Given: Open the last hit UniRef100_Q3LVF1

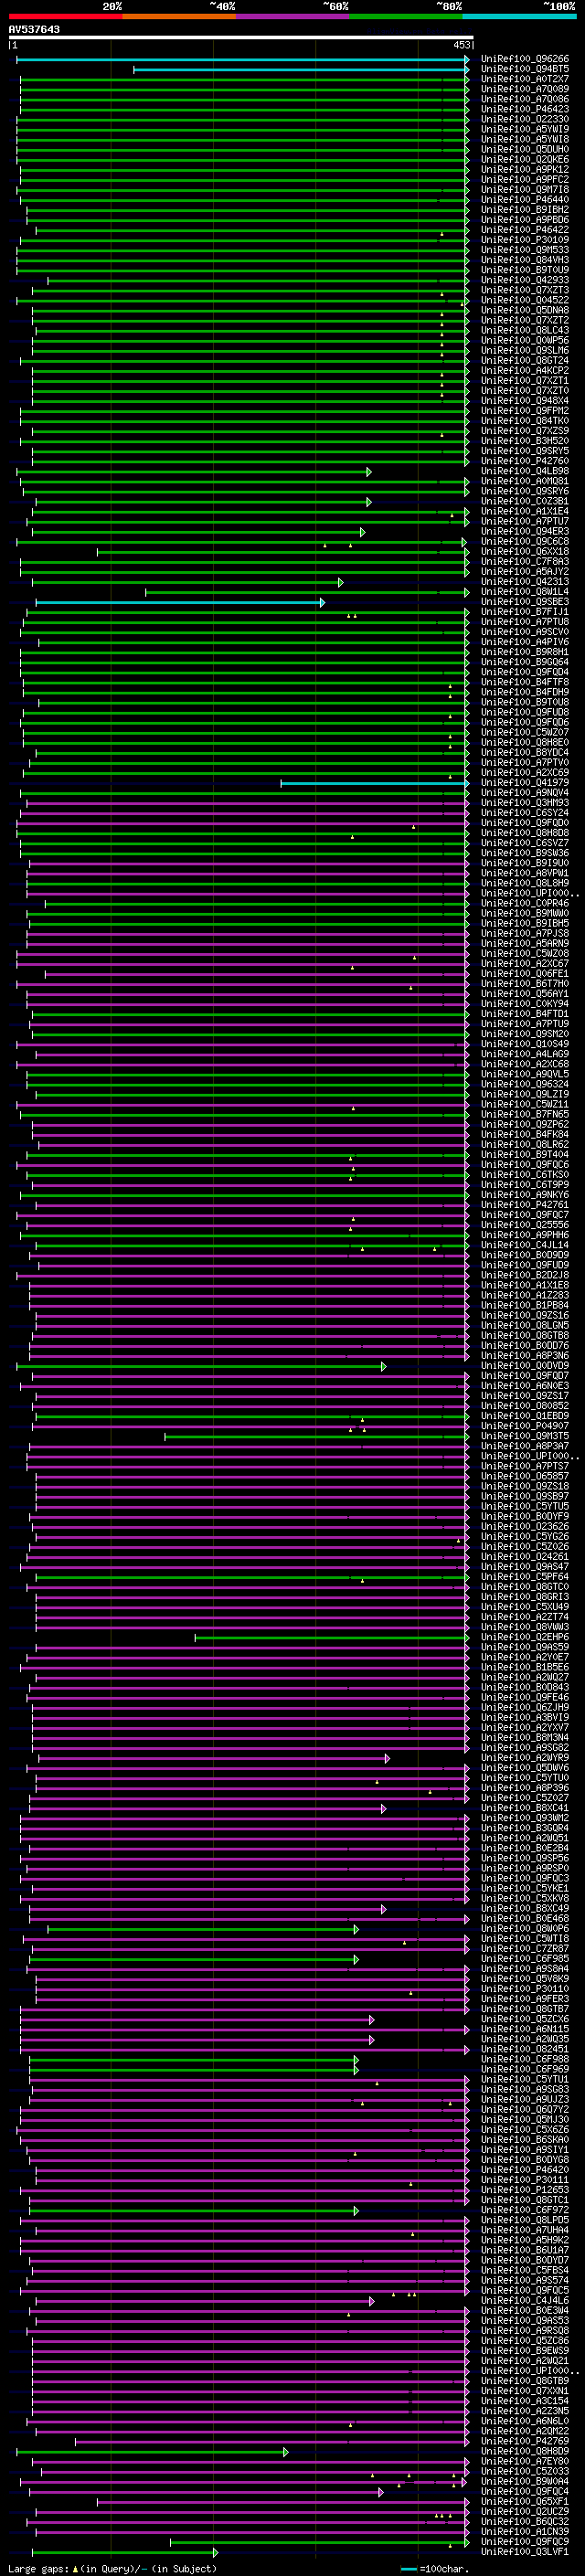Looking at the screenshot, I should click(x=525, y=2552).
